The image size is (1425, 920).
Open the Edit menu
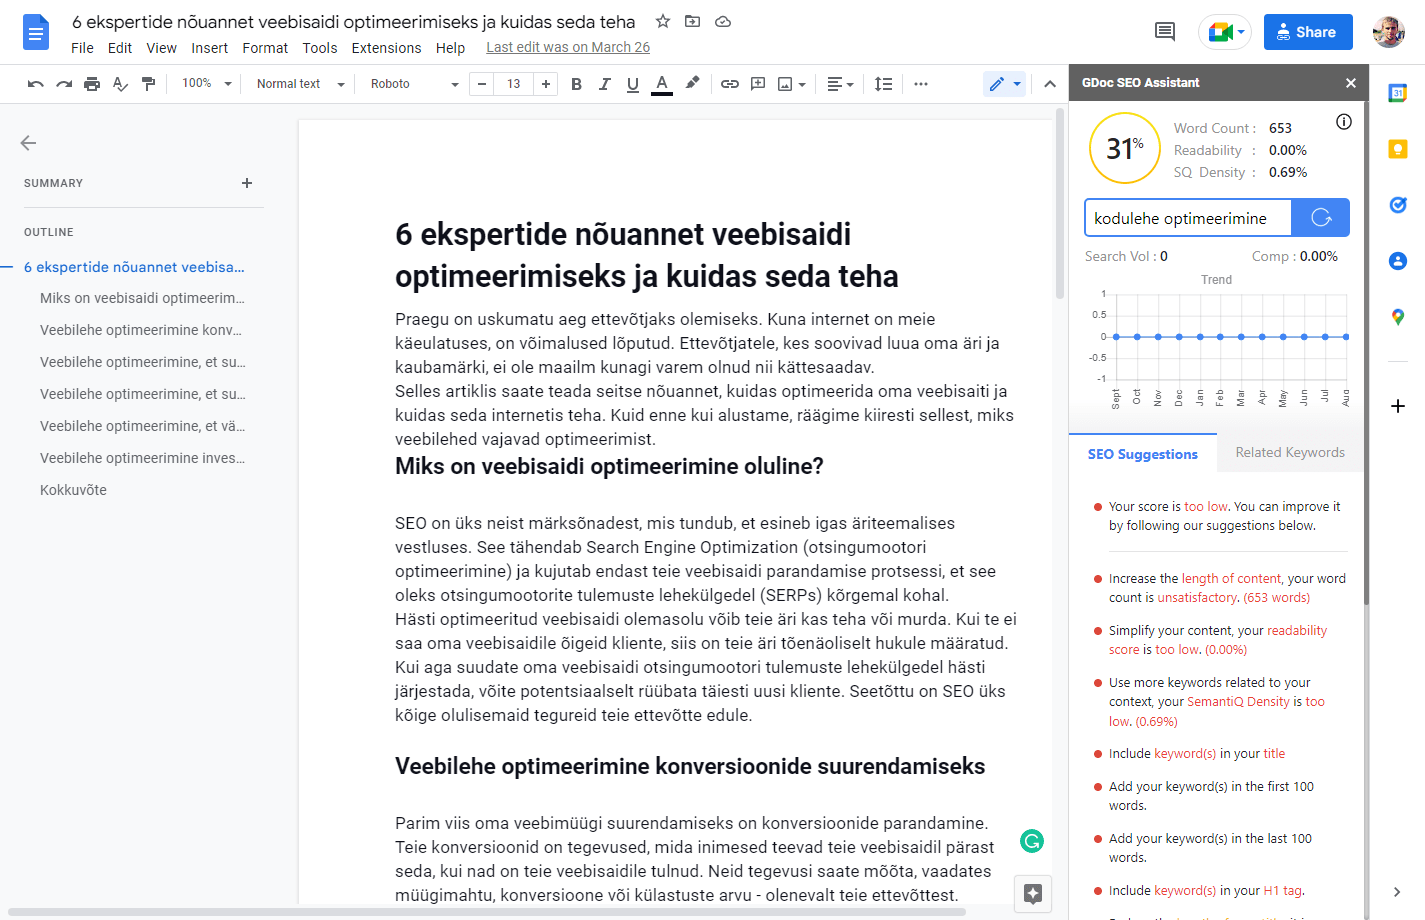pyautogui.click(x=120, y=48)
